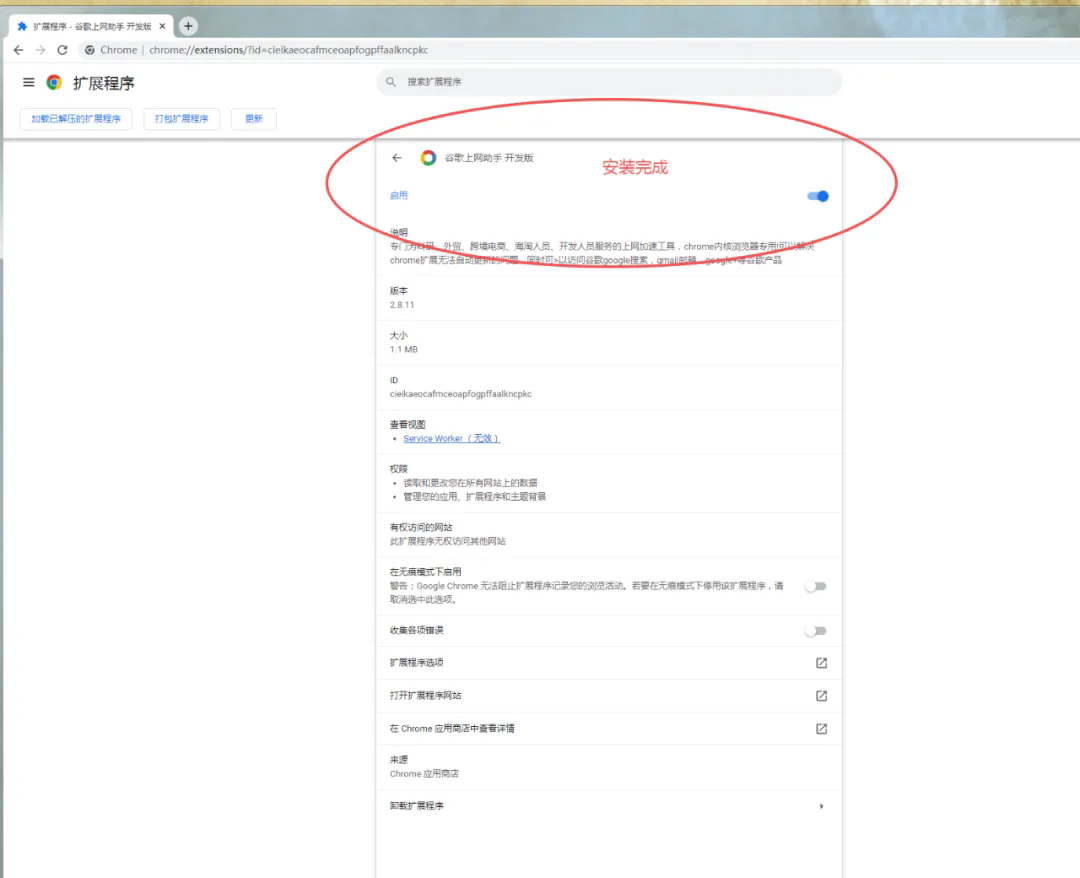Disable the extension with 启用 toggle

tap(818, 196)
